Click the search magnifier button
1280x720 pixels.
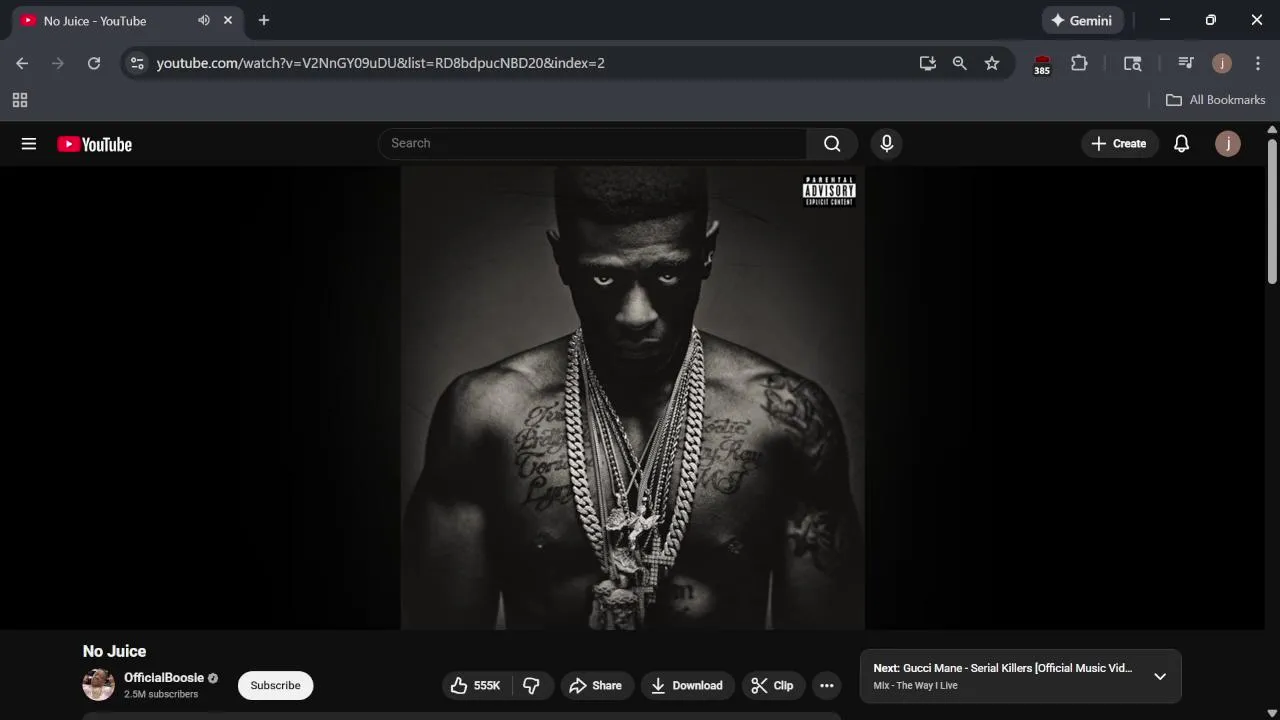832,144
